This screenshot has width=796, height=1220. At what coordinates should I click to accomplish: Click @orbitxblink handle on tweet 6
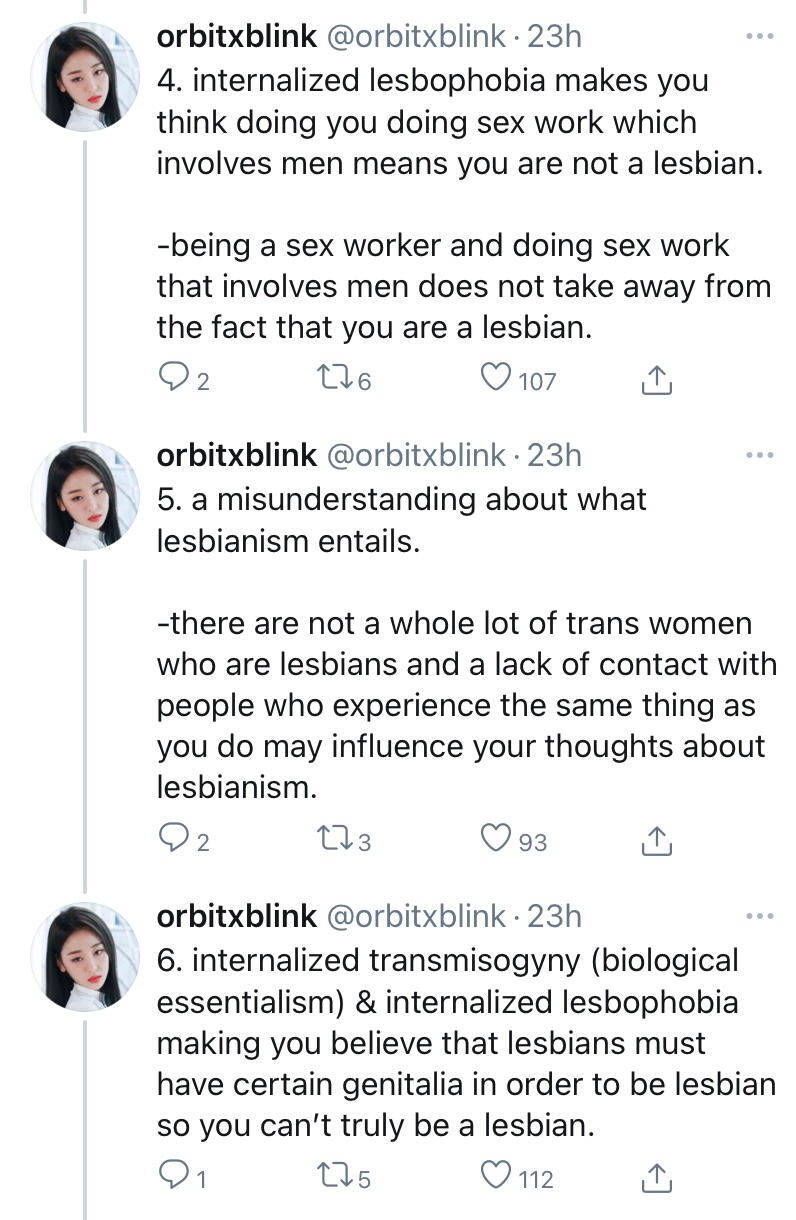pyautogui.click(x=416, y=916)
